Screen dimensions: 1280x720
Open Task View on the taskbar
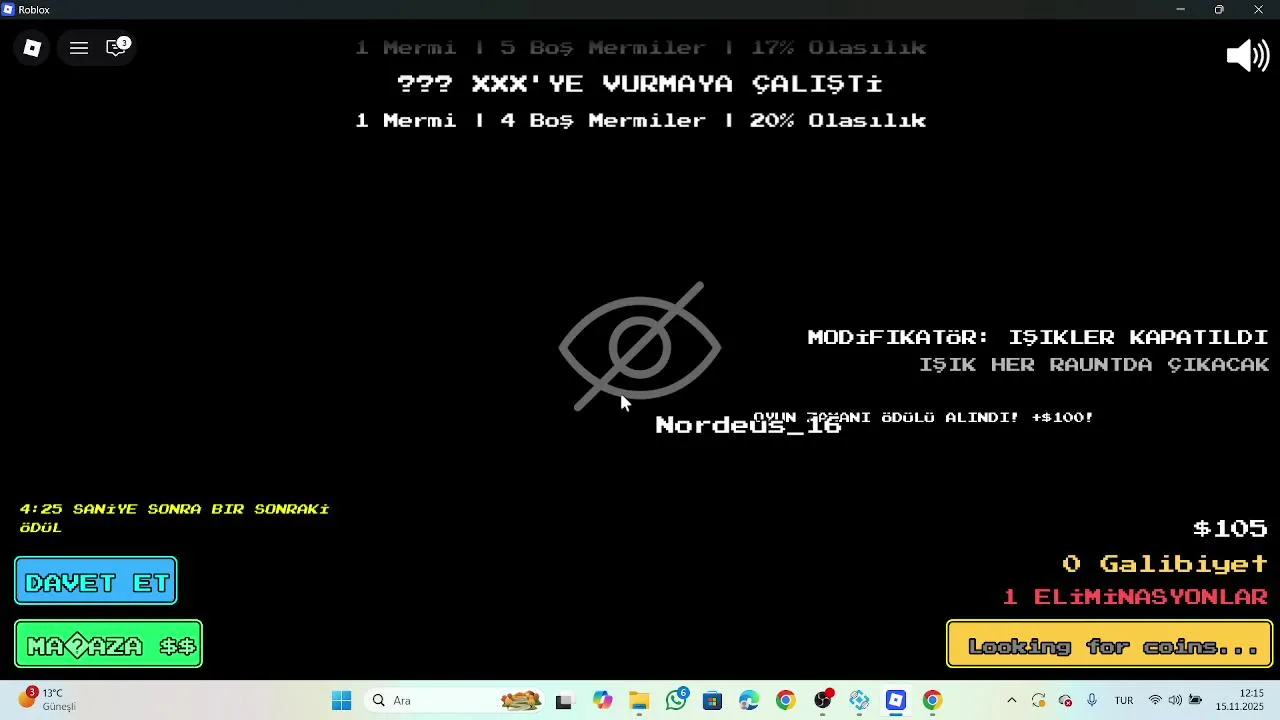tap(564, 701)
